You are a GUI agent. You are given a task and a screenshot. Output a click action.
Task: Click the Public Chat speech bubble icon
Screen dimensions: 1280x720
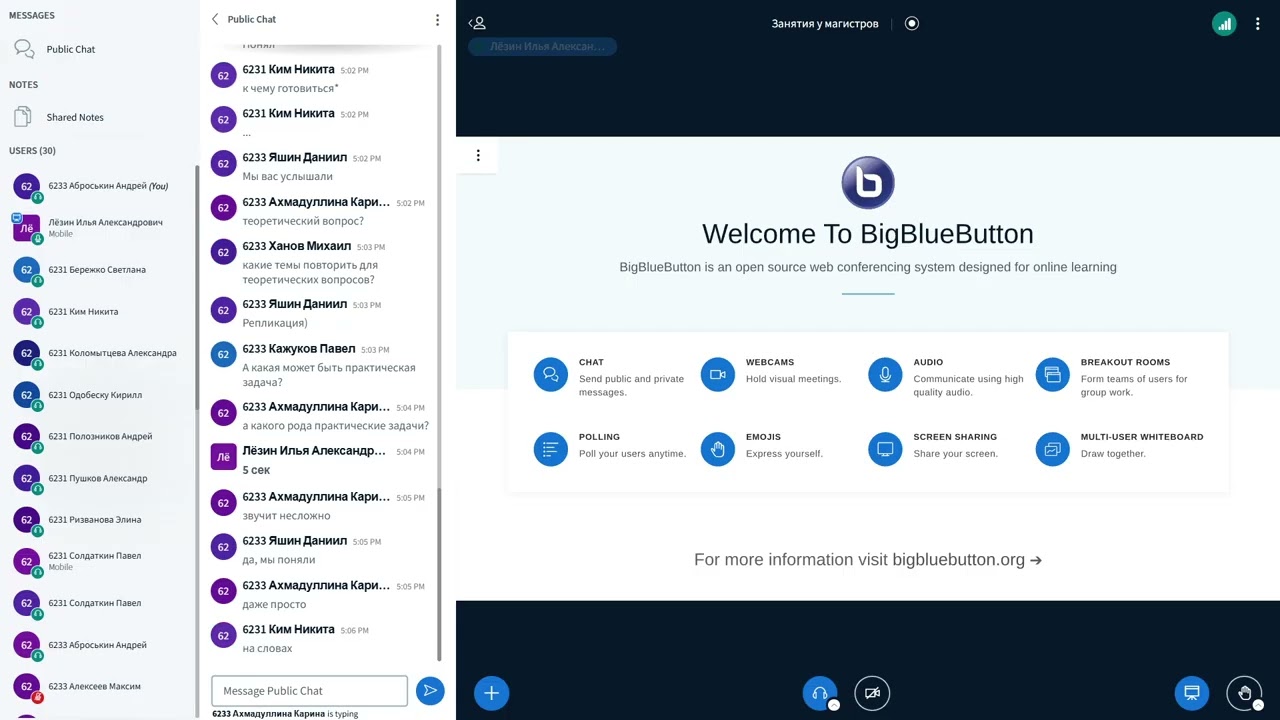pyautogui.click(x=24, y=49)
